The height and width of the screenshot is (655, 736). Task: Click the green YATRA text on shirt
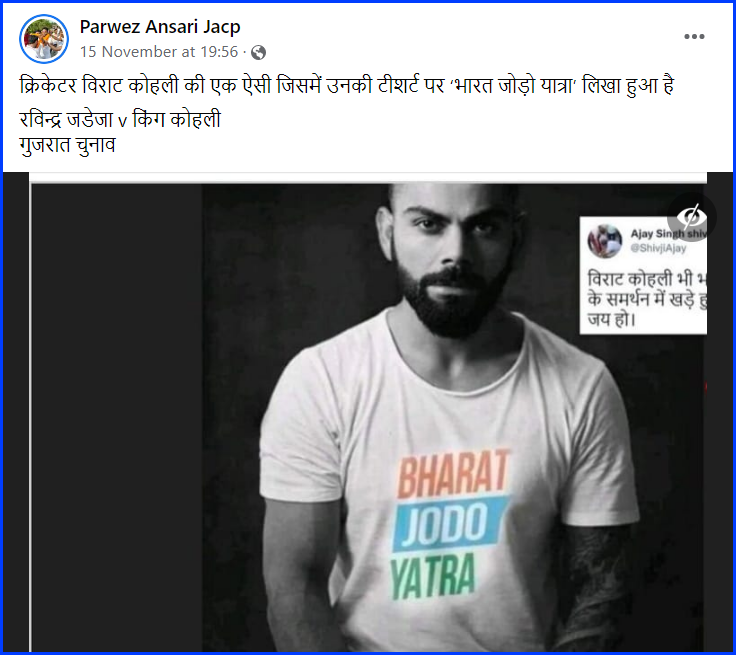433,577
